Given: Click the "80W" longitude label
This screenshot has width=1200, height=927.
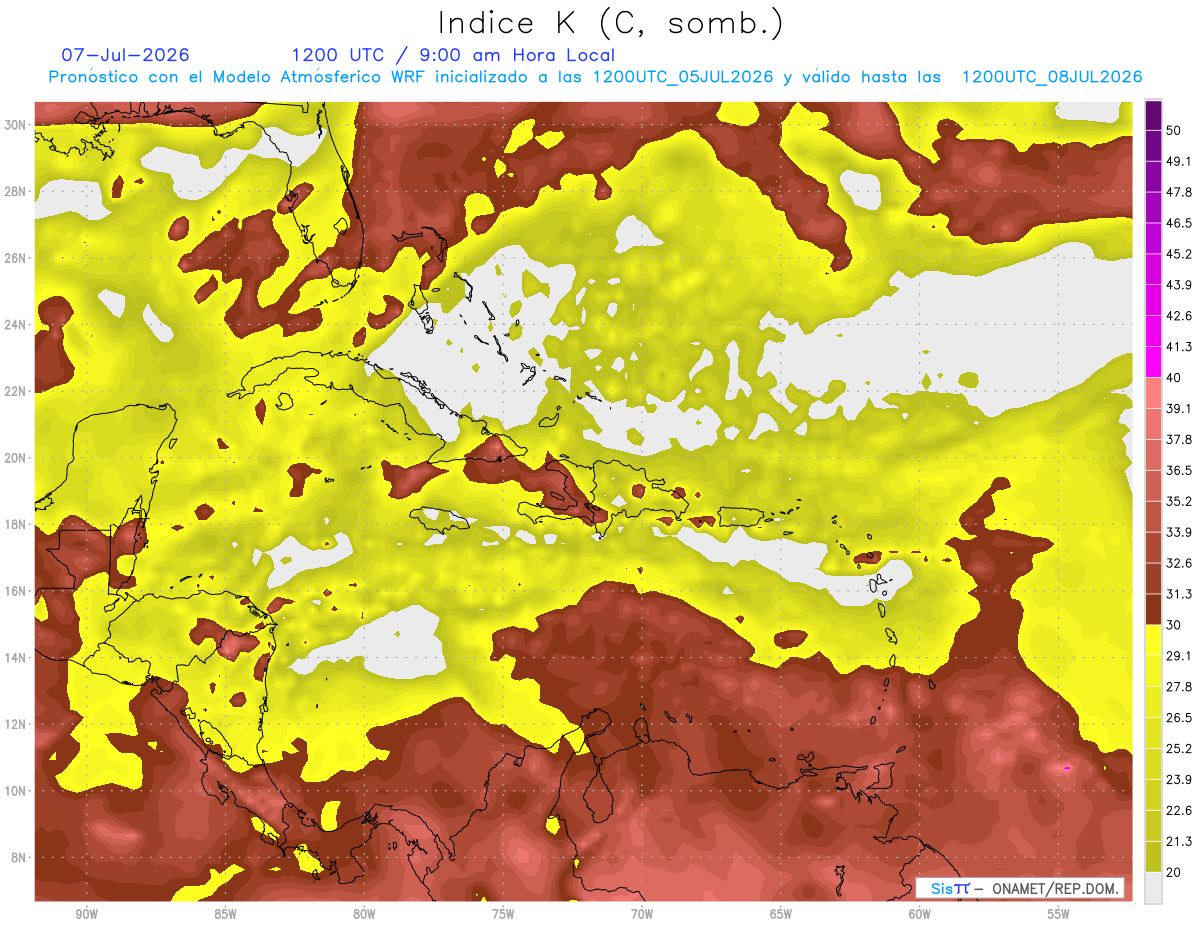Looking at the screenshot, I should (365, 915).
